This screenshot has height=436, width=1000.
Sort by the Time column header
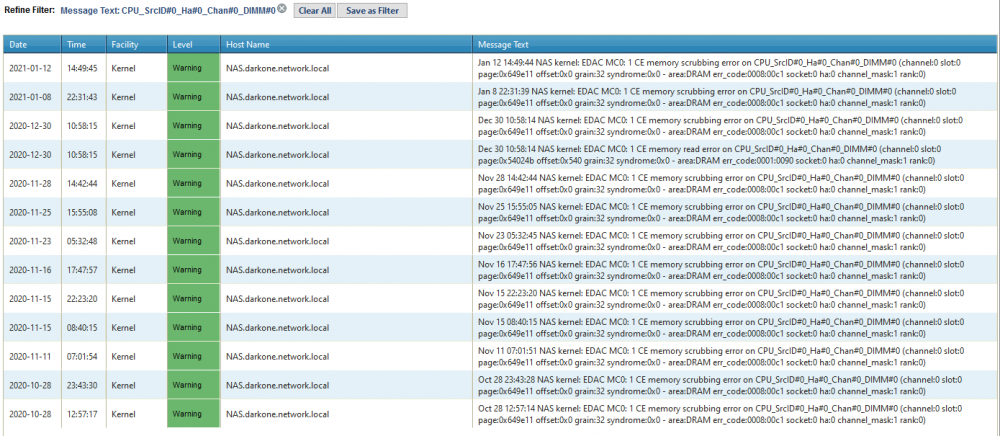[x=83, y=45]
